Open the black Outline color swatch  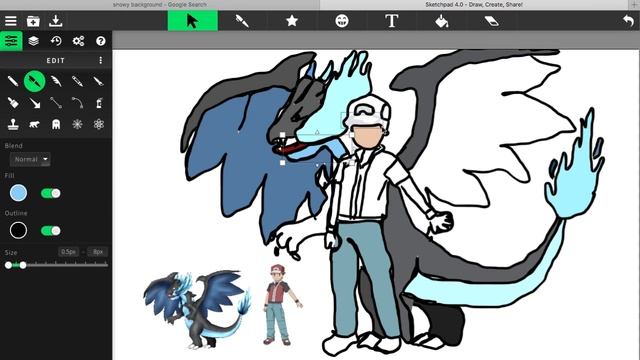click(x=18, y=231)
